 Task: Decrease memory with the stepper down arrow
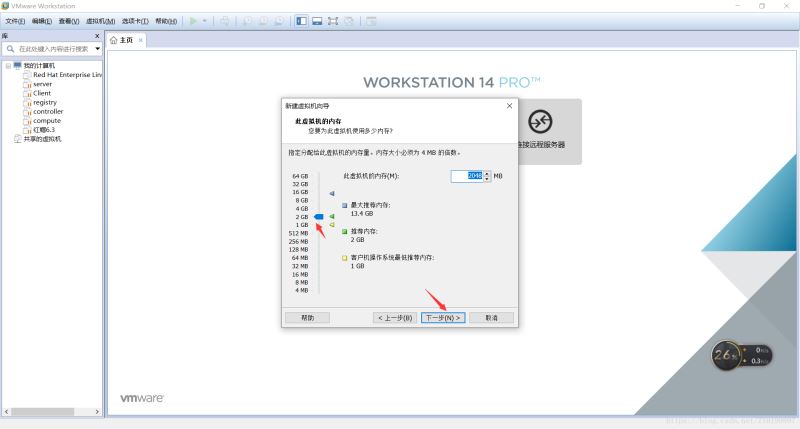coord(487,179)
